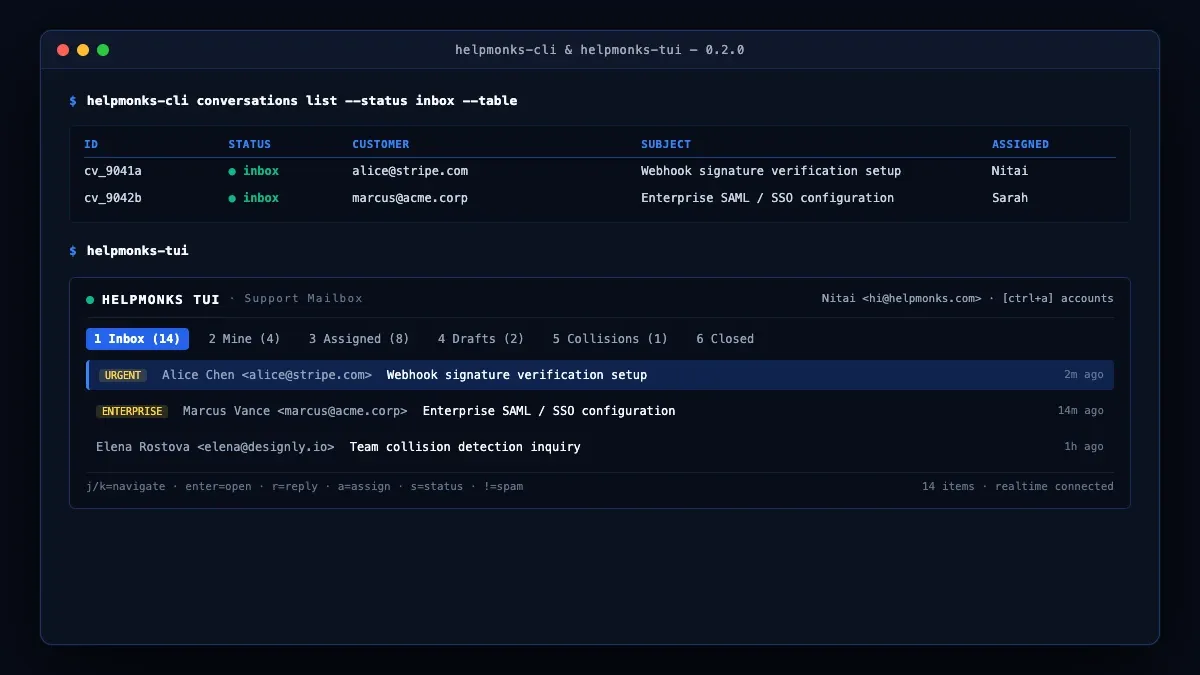Click the SUBJECT column header
1200x675 pixels.
point(666,144)
